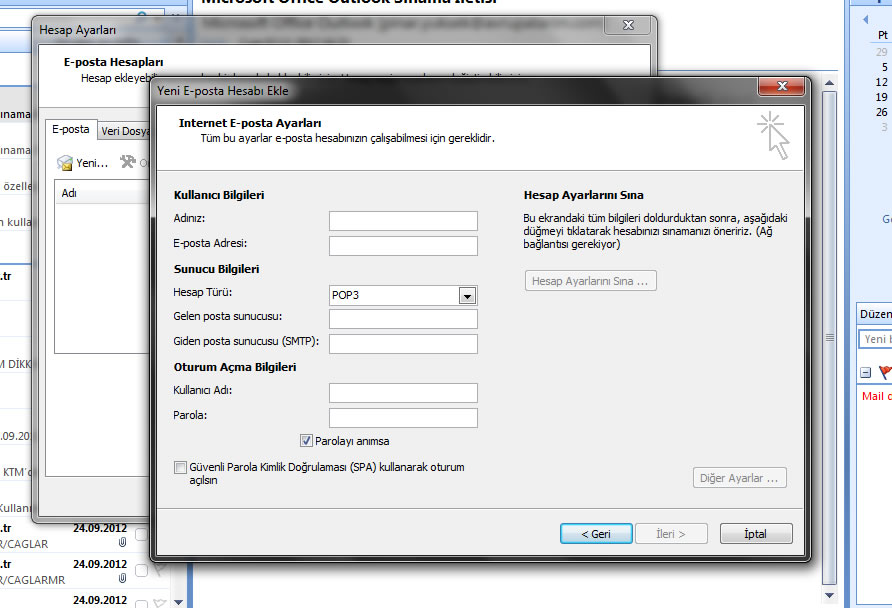Click the calendar previous month arrow
The height and width of the screenshot is (608, 892).
click(866, 18)
